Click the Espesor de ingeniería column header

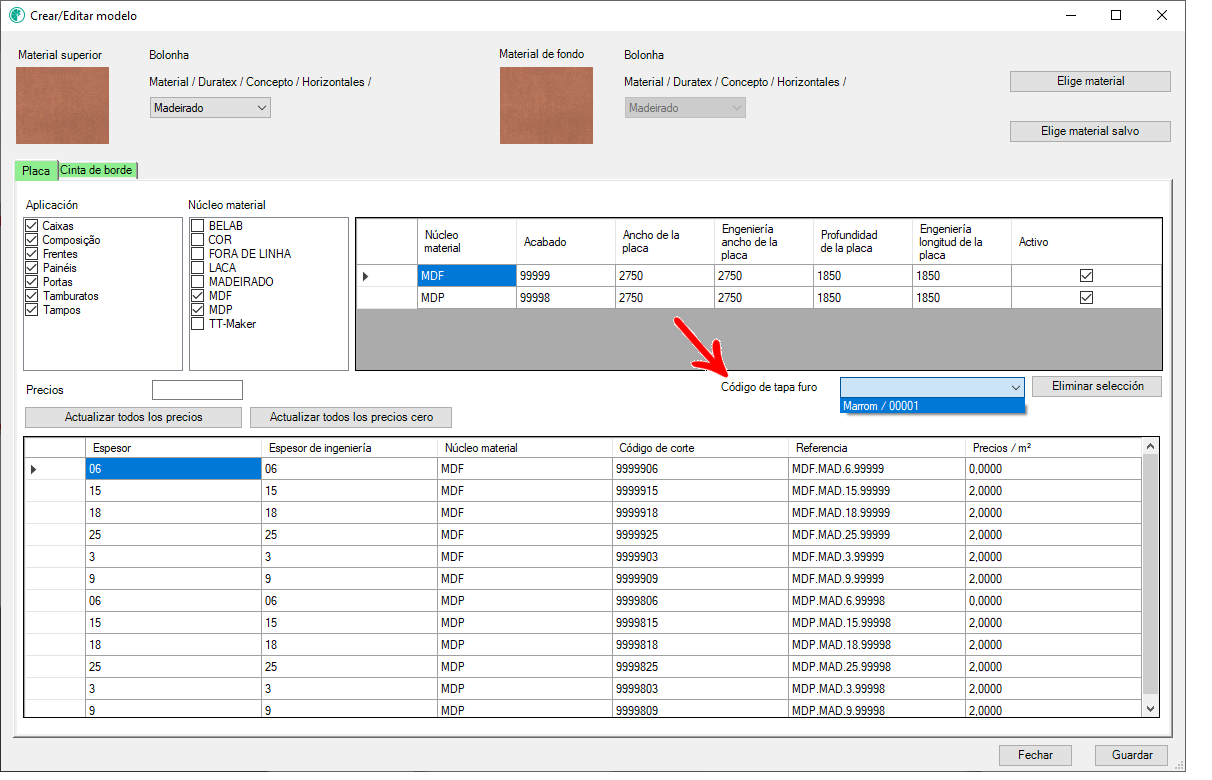(349, 448)
